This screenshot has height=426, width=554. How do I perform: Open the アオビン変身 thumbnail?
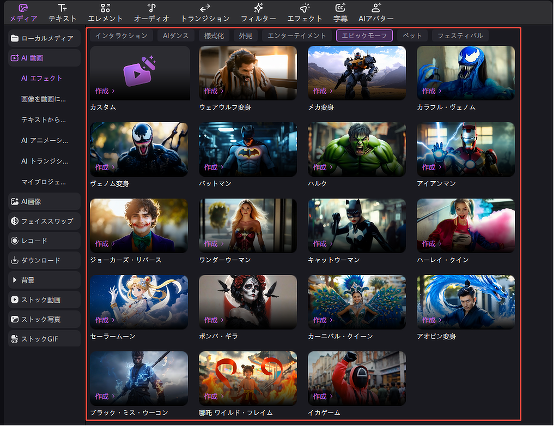tap(466, 302)
